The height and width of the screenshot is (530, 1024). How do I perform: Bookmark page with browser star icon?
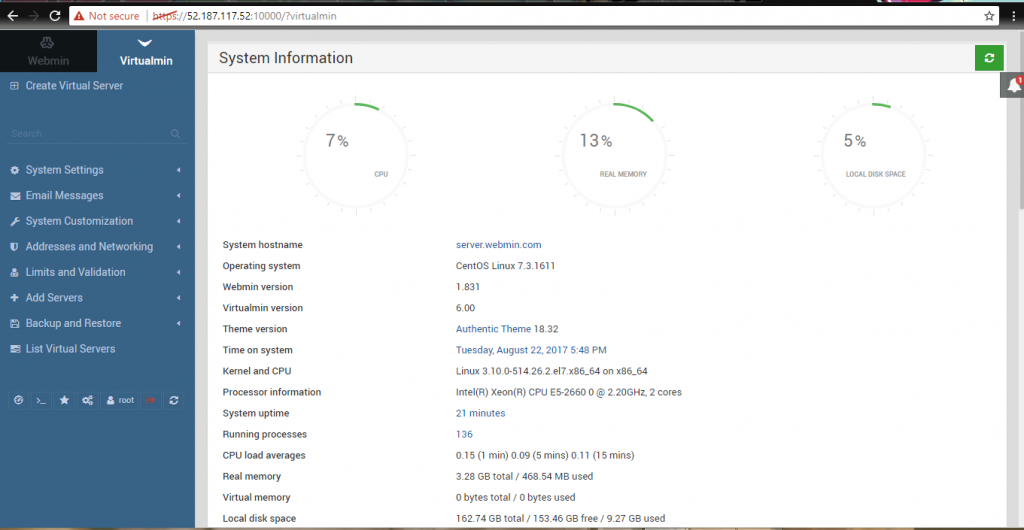(989, 16)
